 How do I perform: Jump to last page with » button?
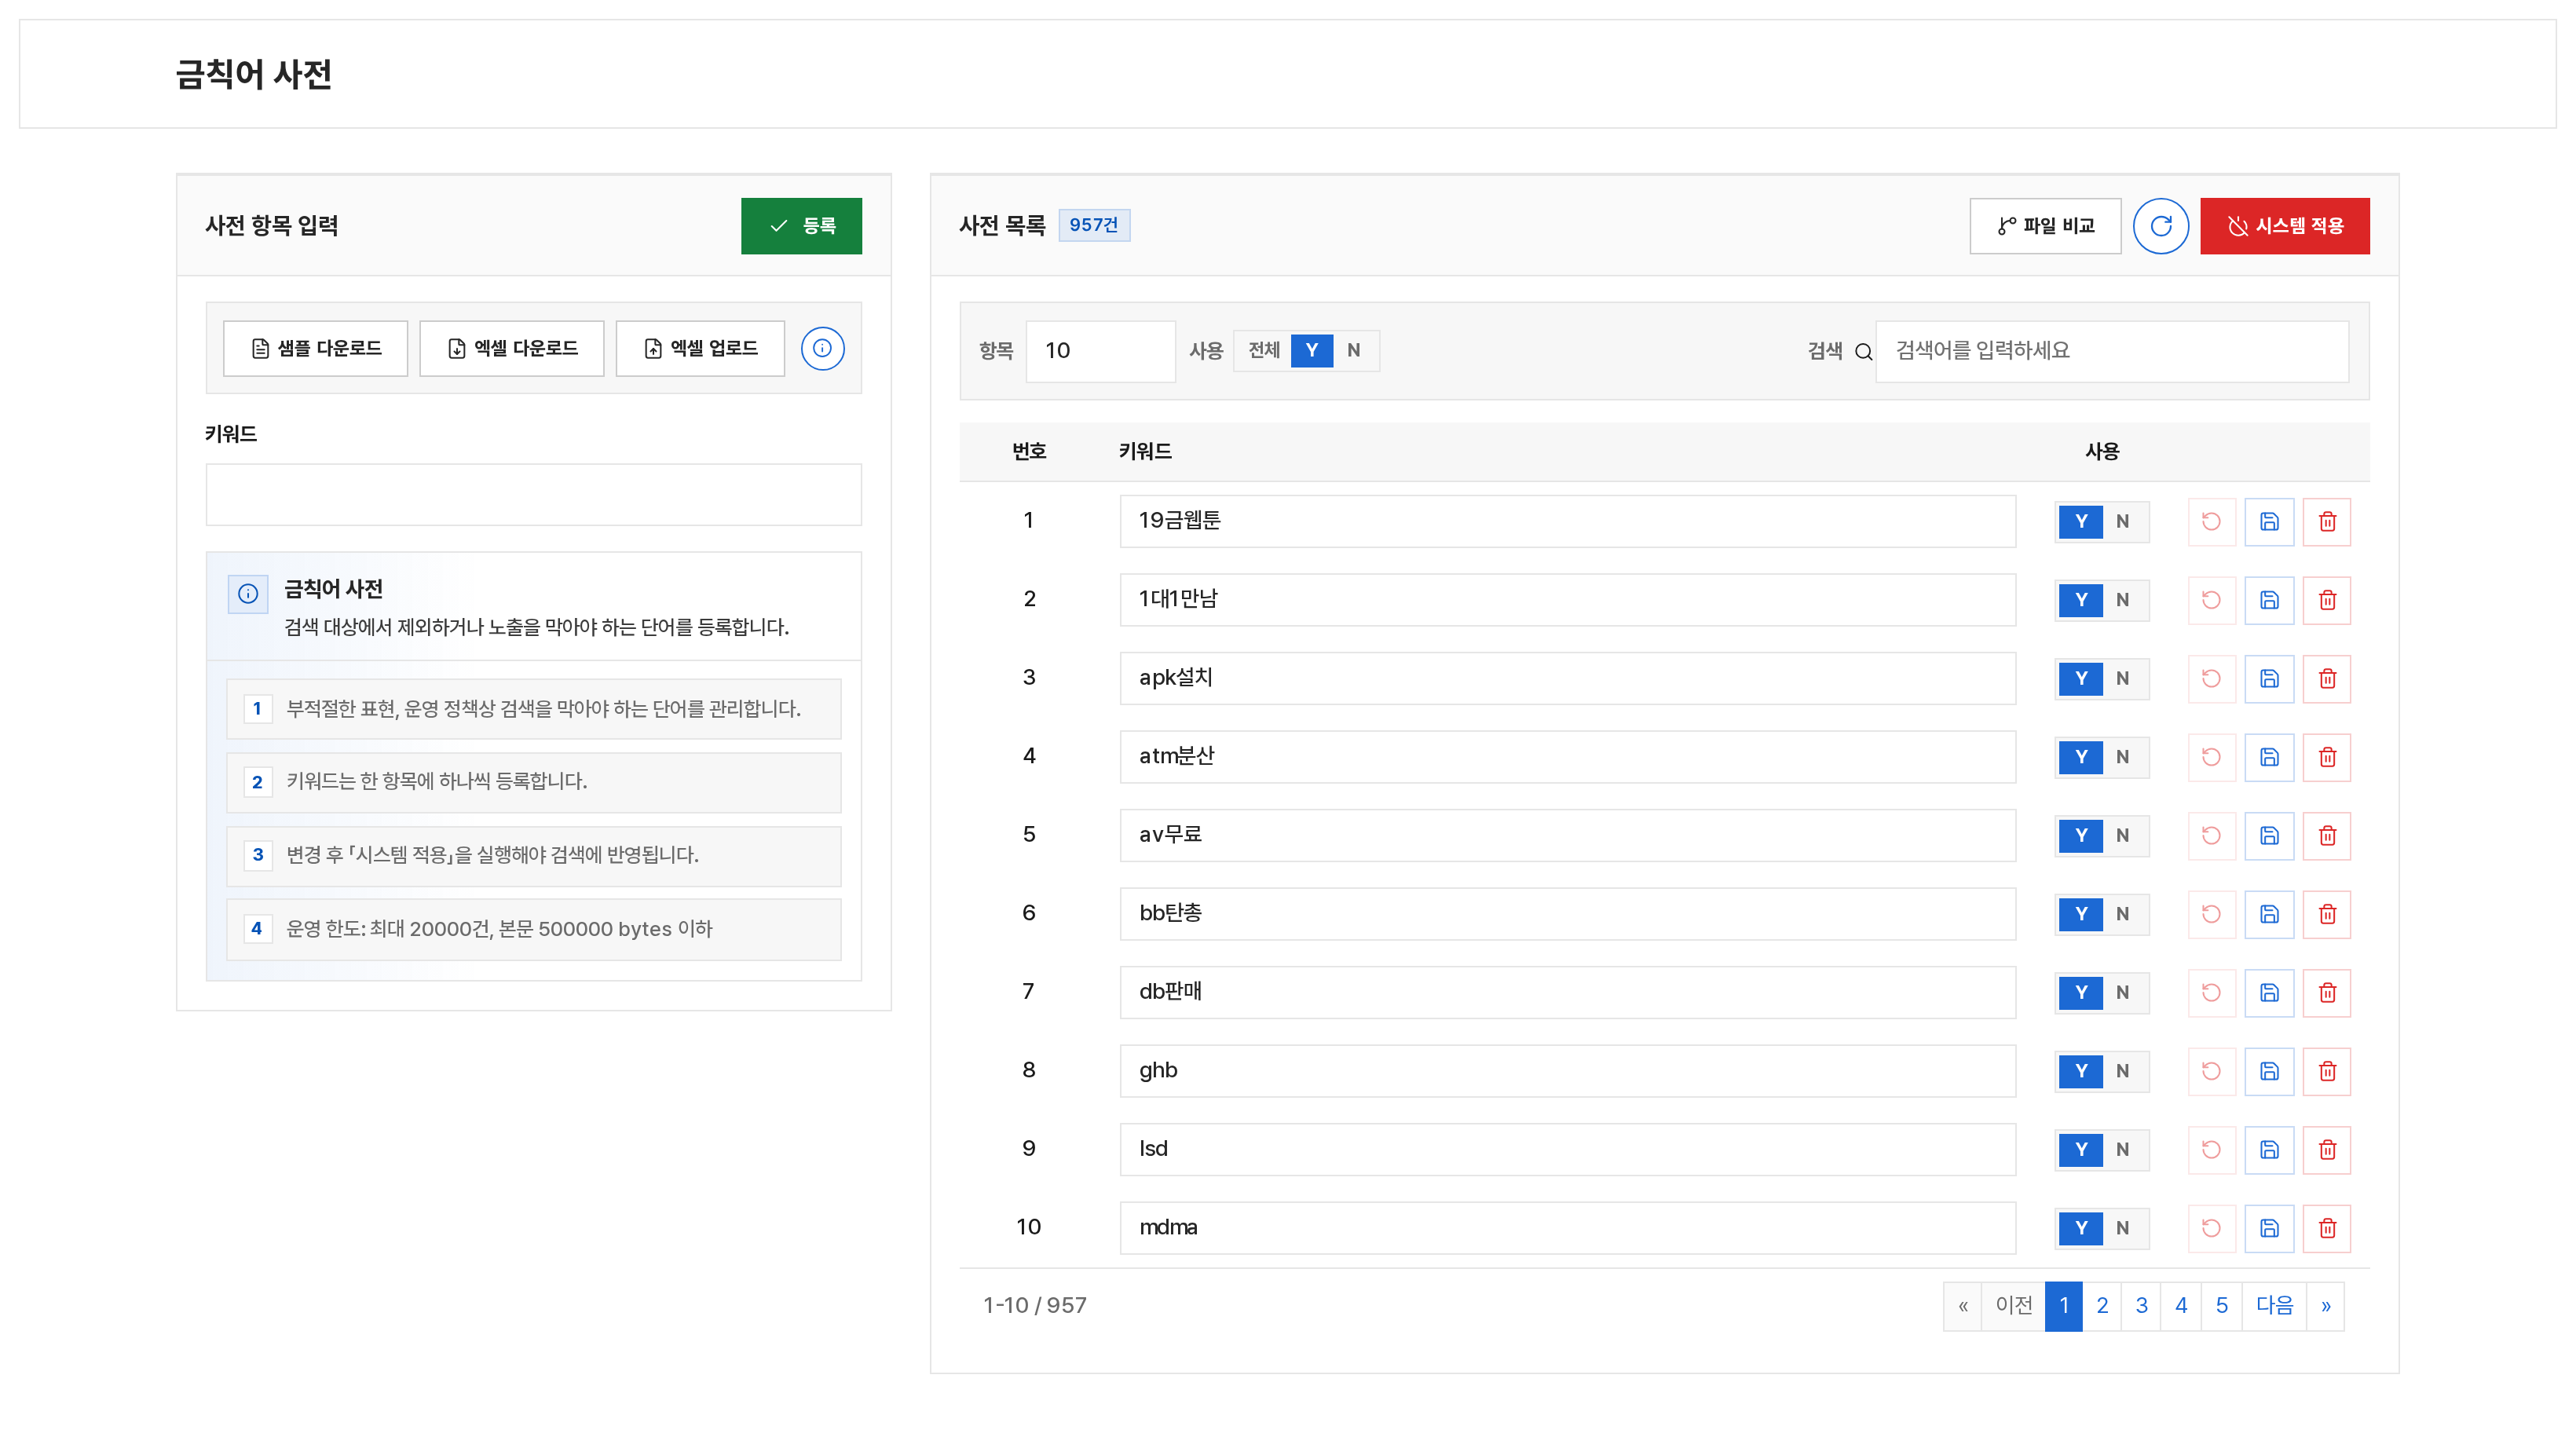tap(2325, 1306)
